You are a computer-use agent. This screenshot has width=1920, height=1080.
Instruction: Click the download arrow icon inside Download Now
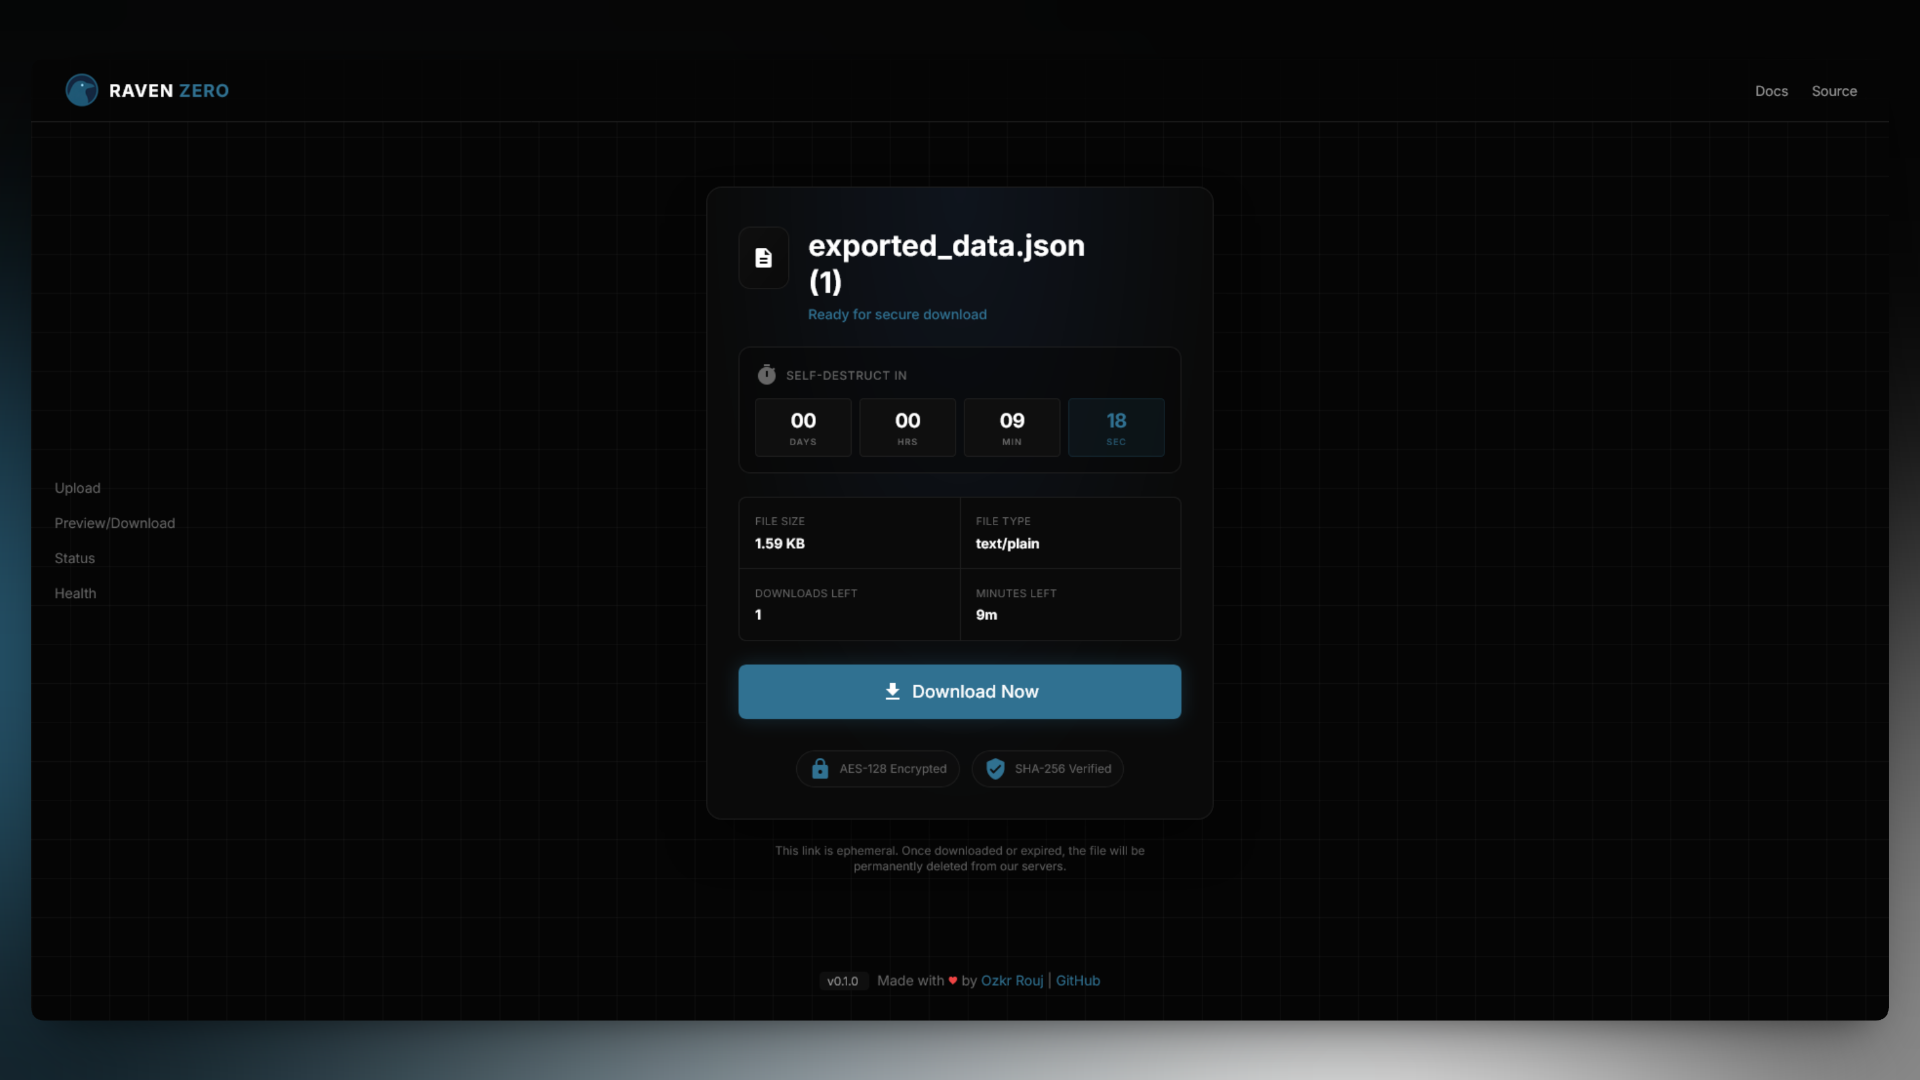891,691
